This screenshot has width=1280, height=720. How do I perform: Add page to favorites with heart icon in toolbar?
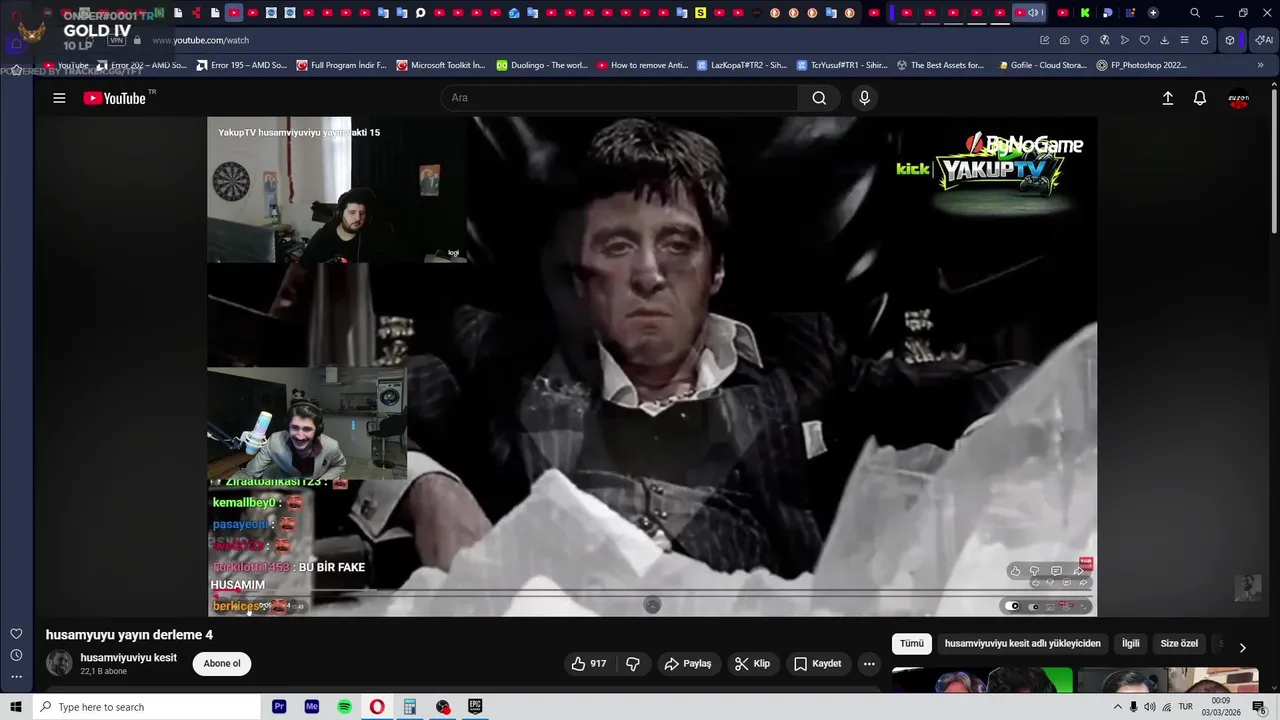(x=1144, y=40)
